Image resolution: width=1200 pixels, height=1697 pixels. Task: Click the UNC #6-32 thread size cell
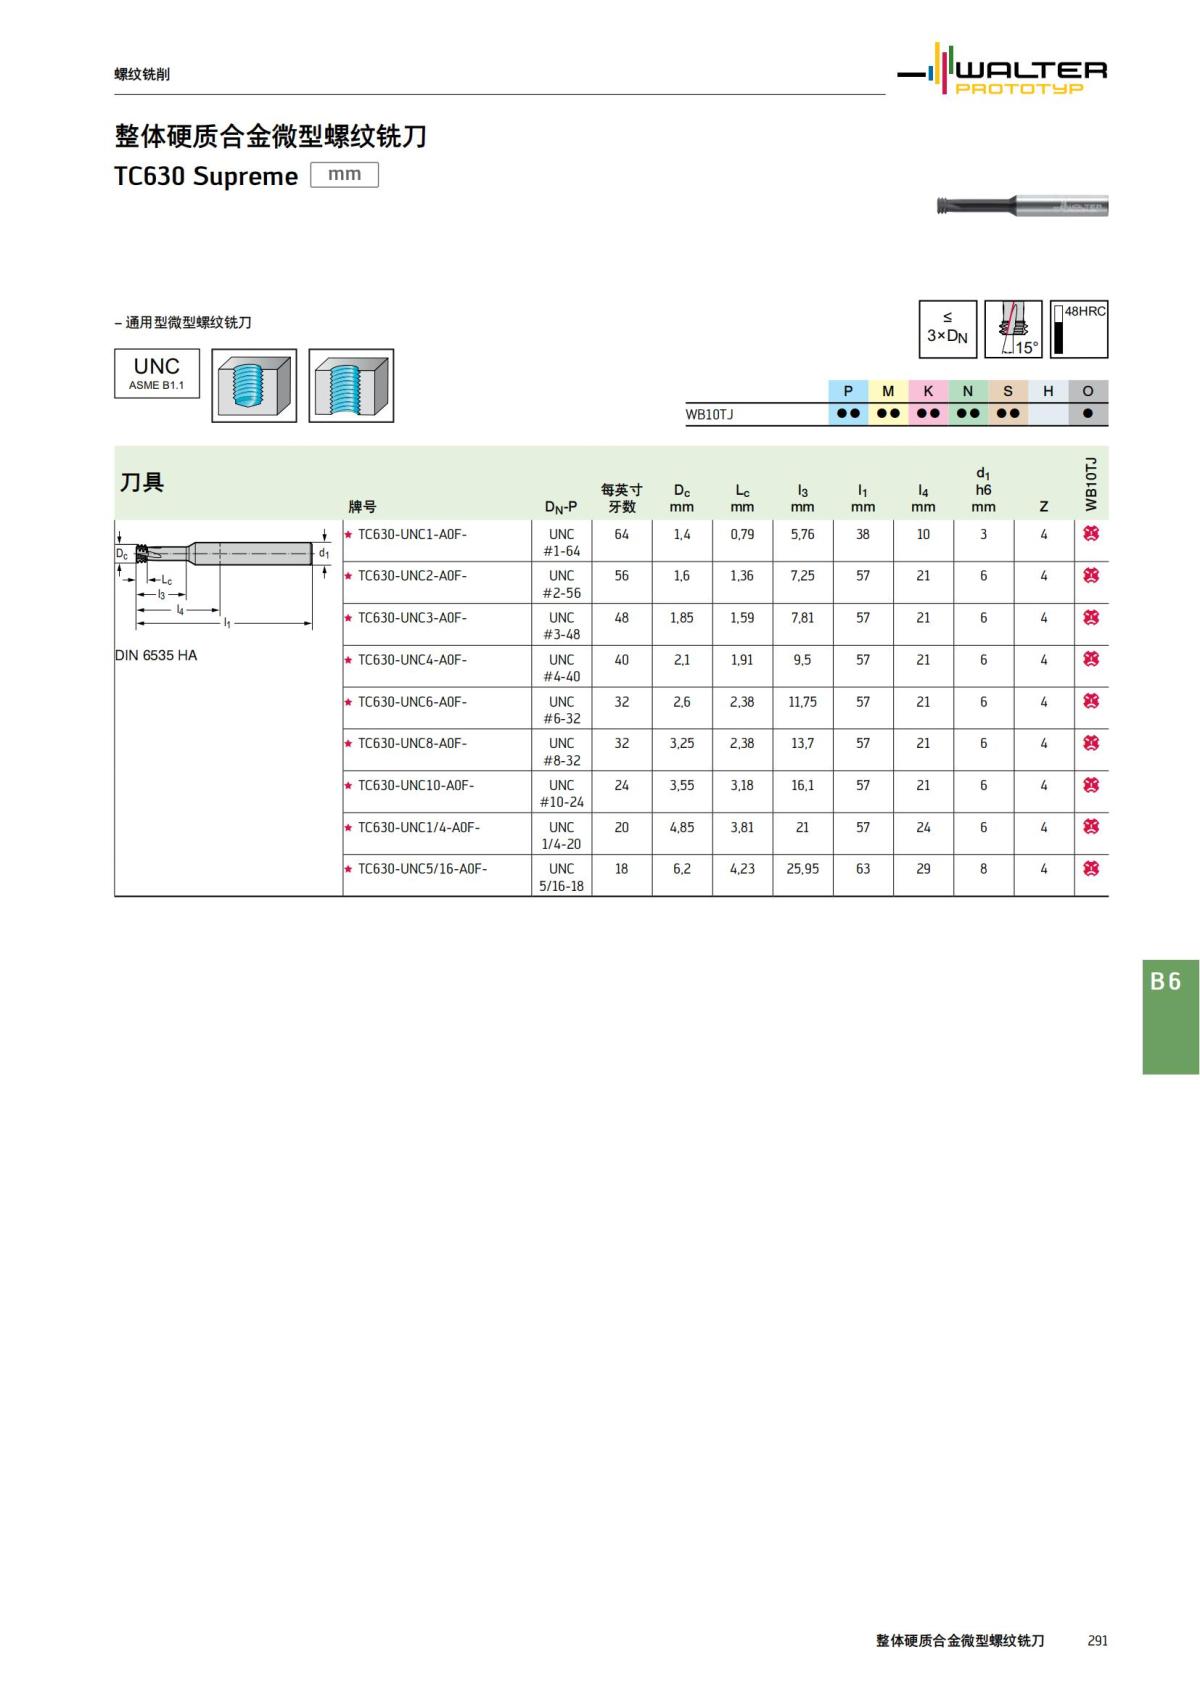(x=561, y=710)
